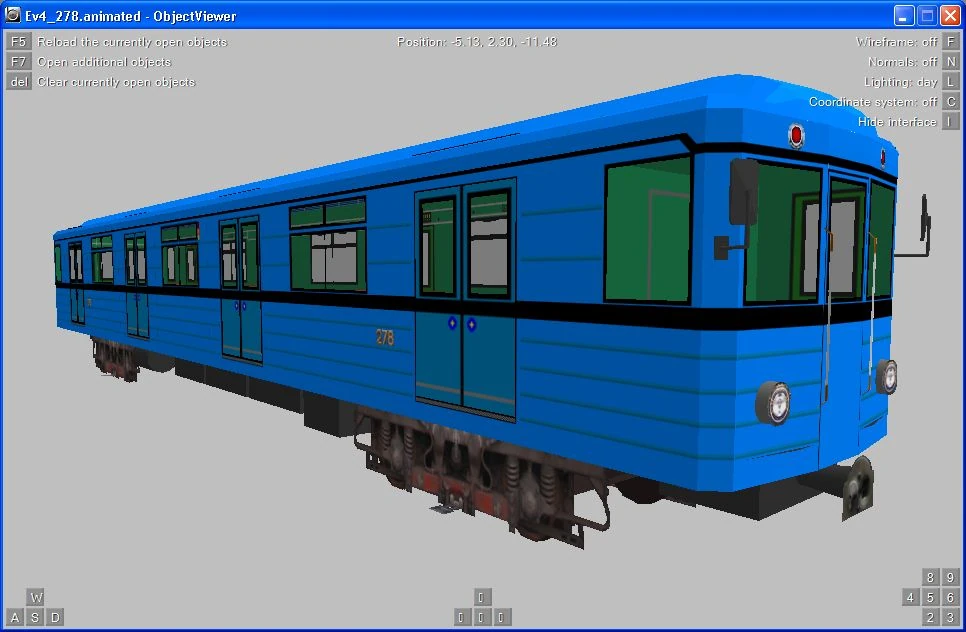Click the down arrow key icon
This screenshot has width=966, height=632.
click(x=481, y=617)
